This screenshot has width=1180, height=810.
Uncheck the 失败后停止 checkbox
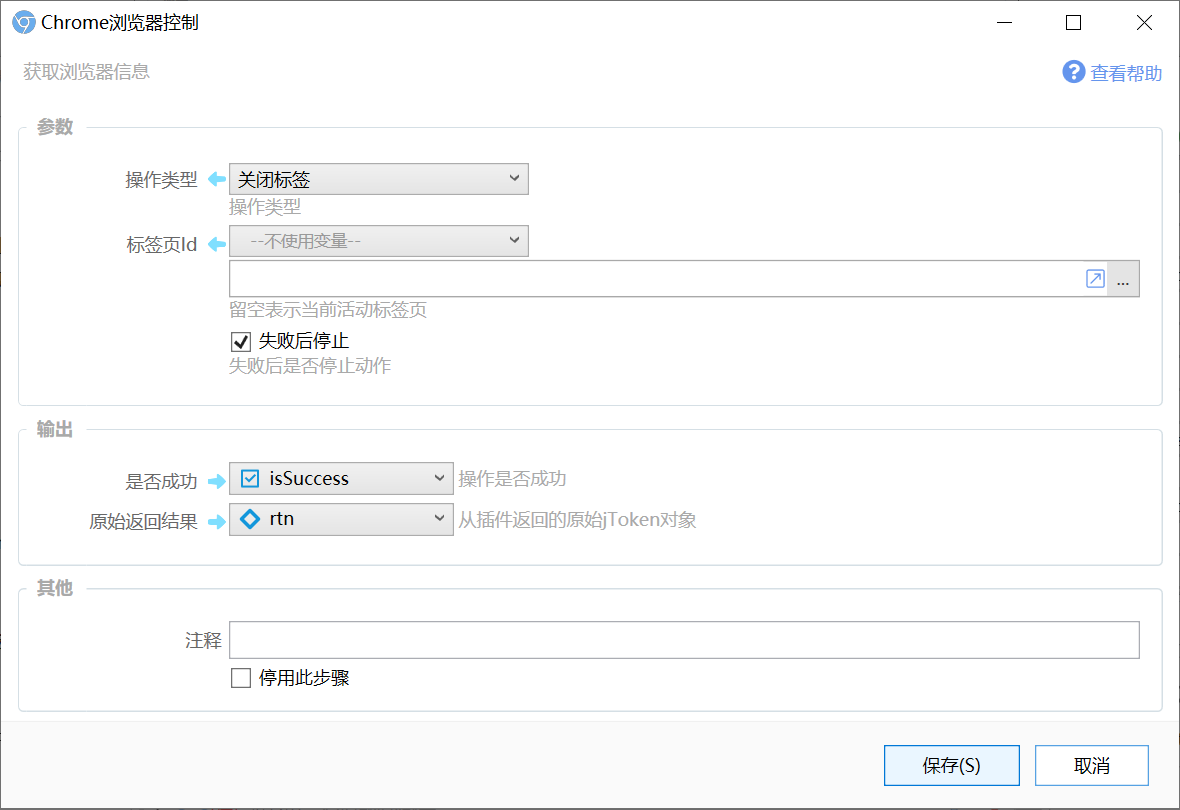tap(241, 342)
